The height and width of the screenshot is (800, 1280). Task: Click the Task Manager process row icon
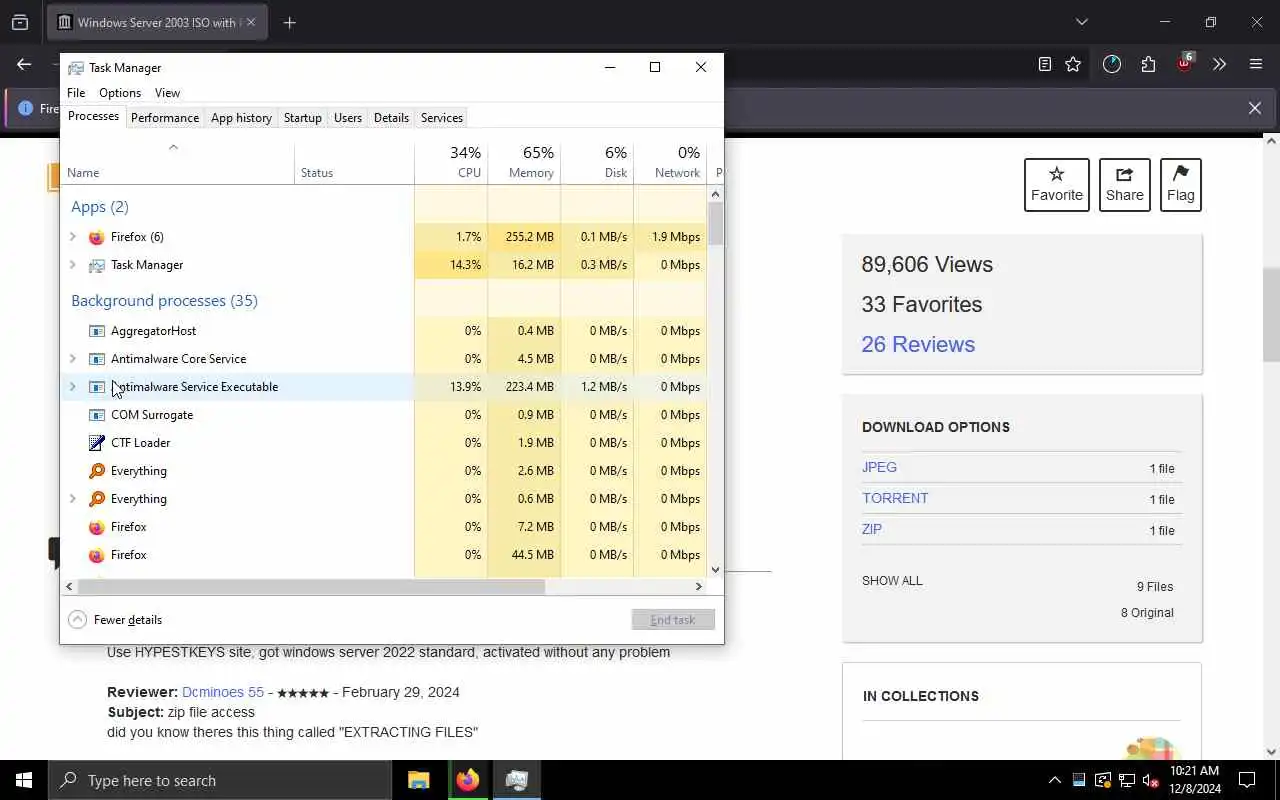pyautogui.click(x=96, y=265)
